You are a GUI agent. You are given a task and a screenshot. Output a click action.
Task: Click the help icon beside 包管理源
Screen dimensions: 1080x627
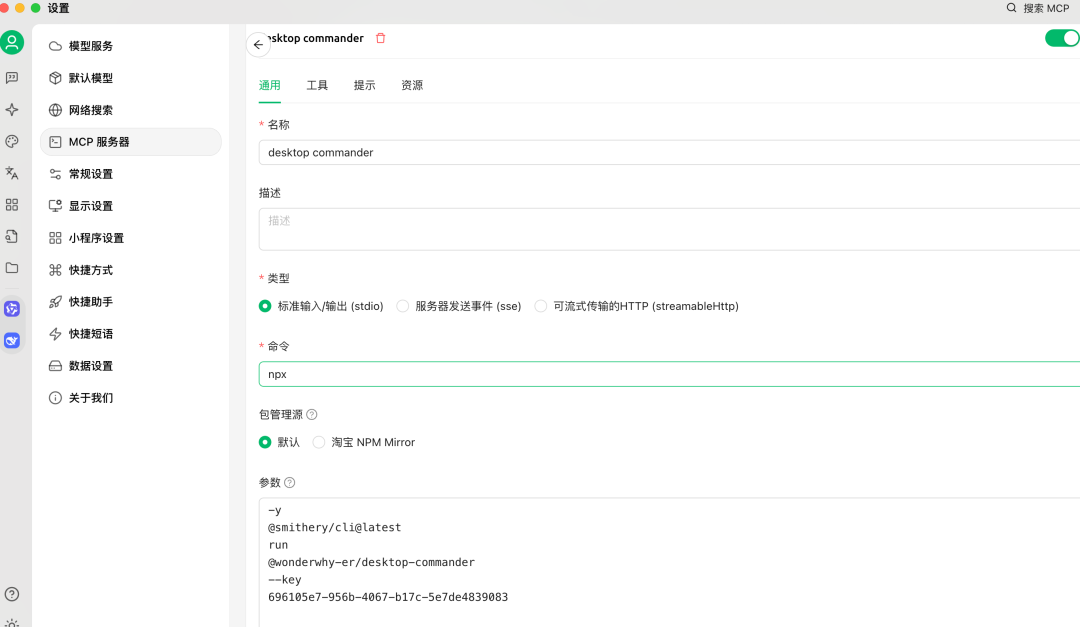pyautogui.click(x=310, y=414)
